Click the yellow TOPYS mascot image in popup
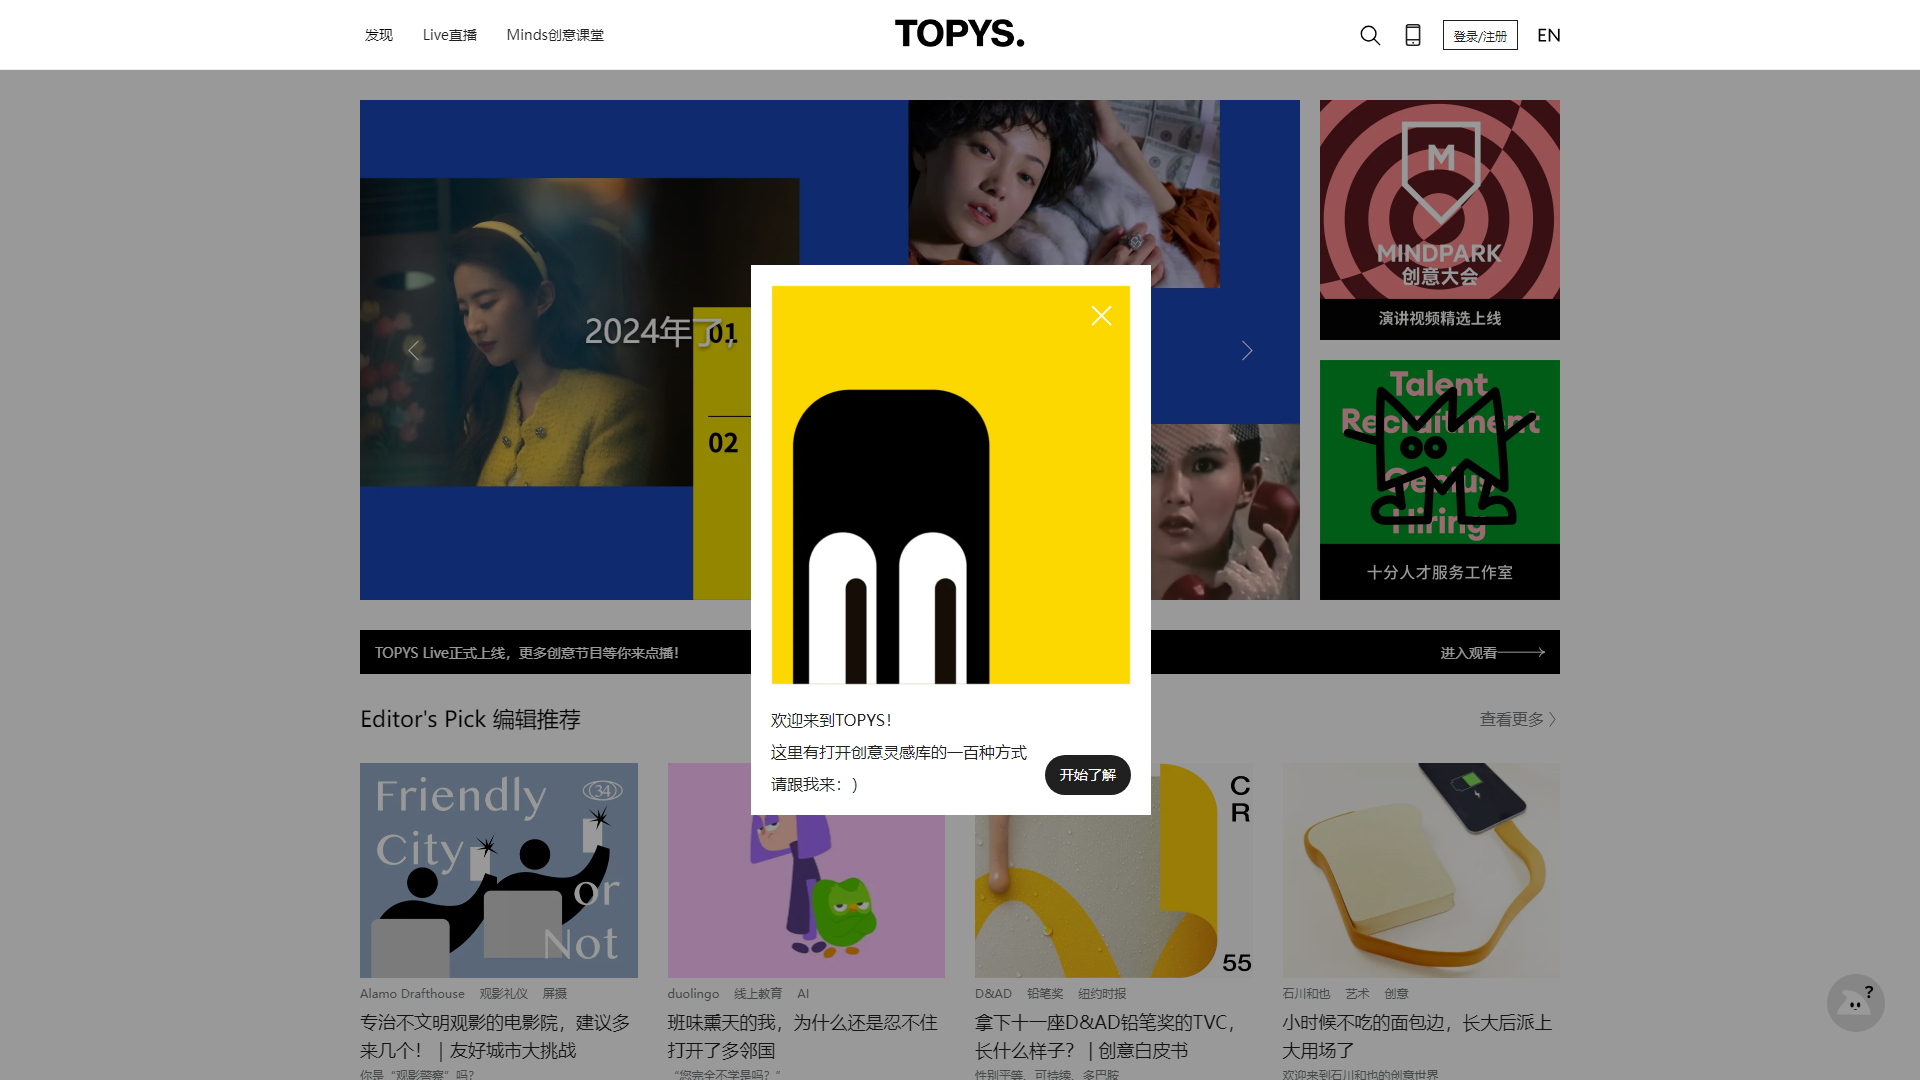The image size is (1920, 1080). [x=949, y=485]
